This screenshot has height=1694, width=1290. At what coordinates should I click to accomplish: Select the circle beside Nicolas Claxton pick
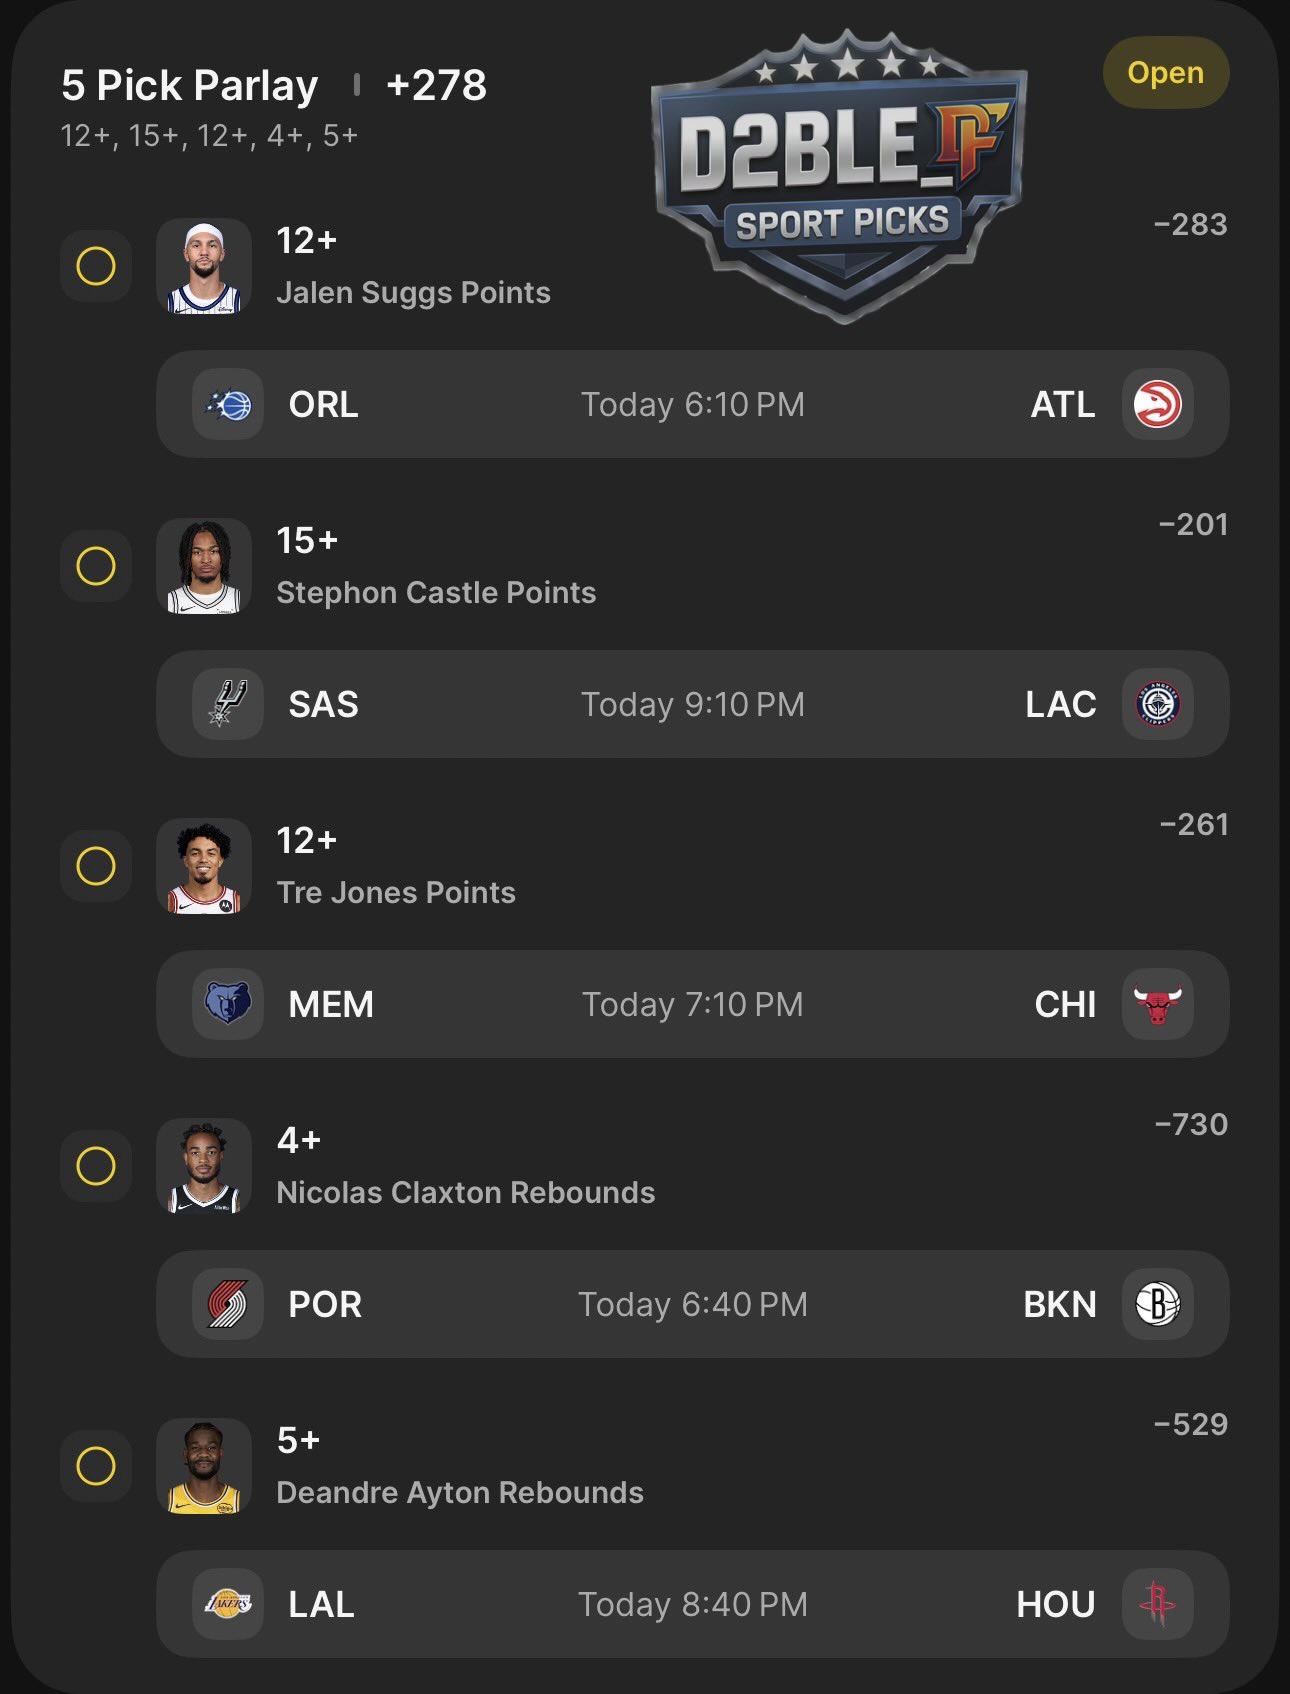coord(96,1166)
